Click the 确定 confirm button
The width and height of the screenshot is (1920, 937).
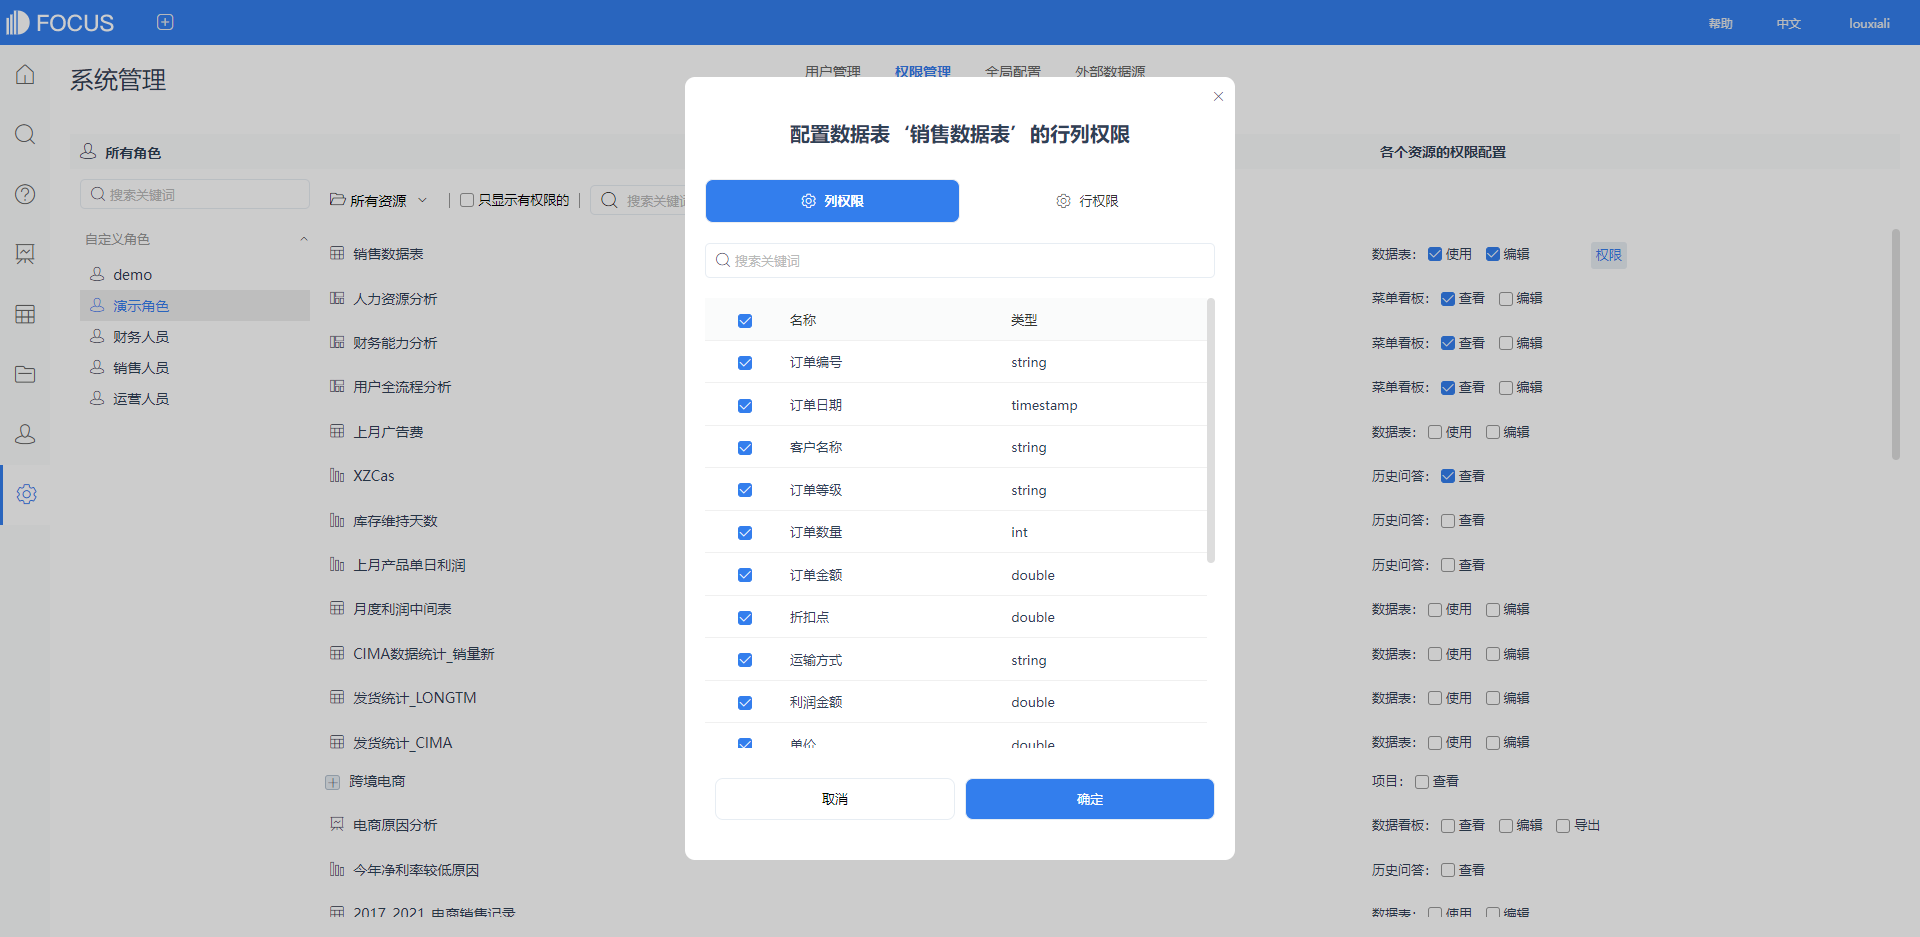point(1089,799)
